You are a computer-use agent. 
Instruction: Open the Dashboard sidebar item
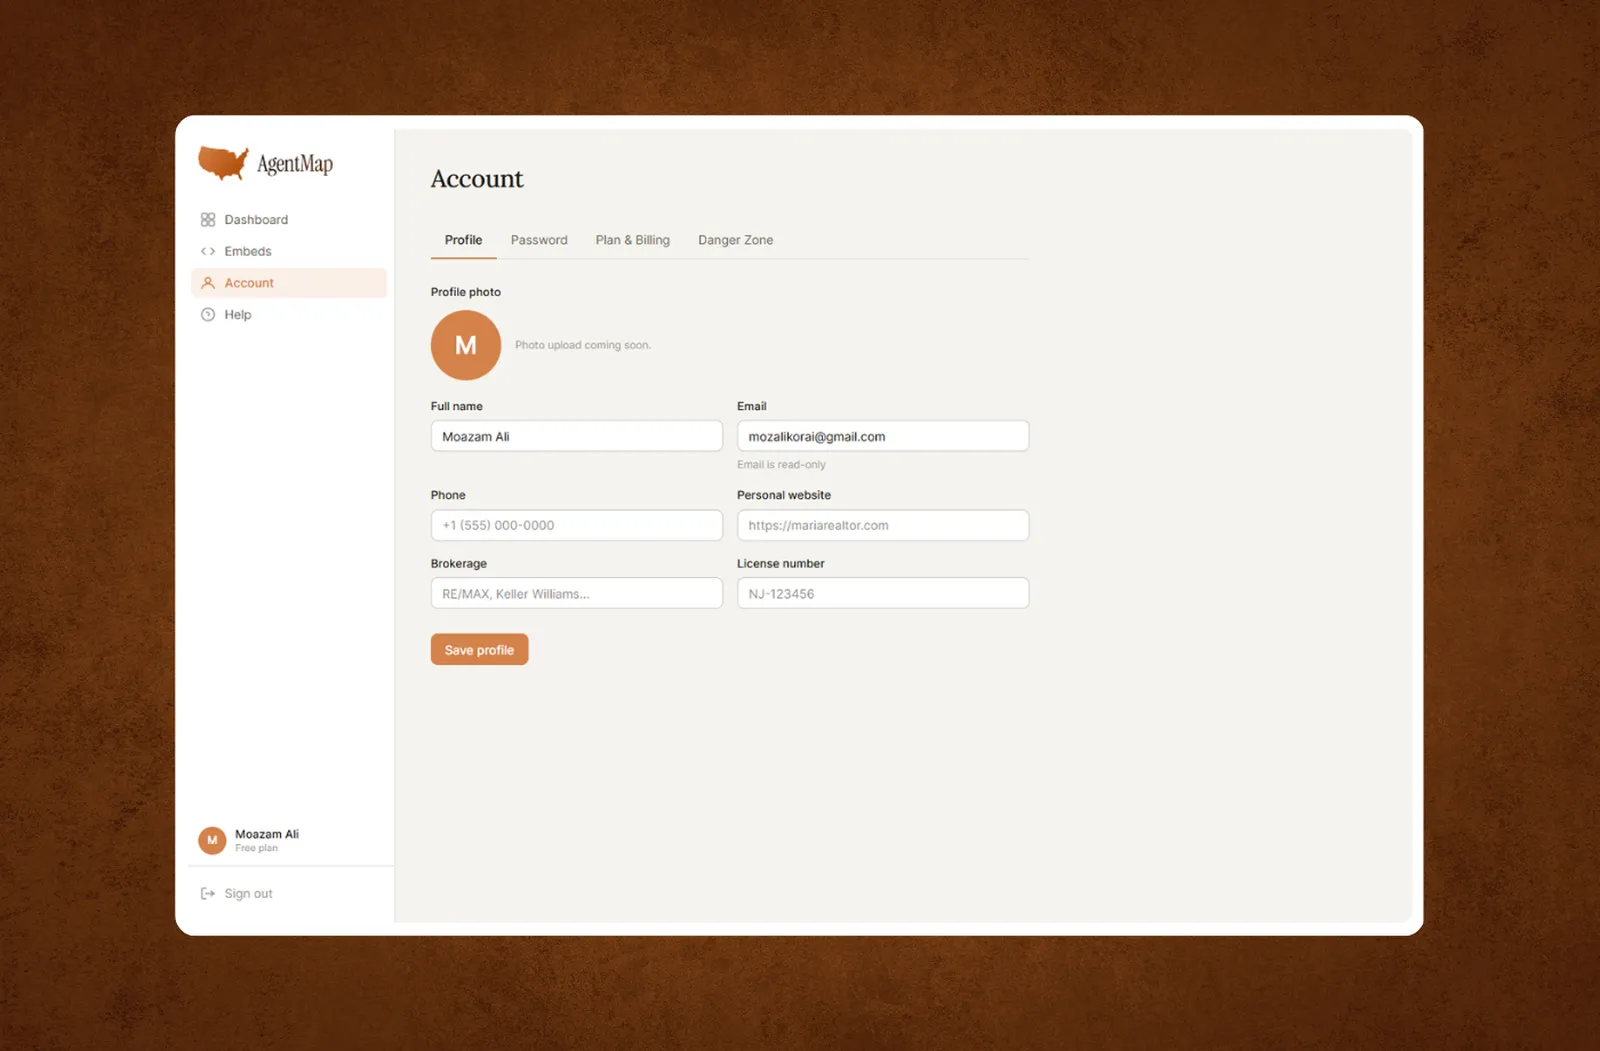(289, 220)
